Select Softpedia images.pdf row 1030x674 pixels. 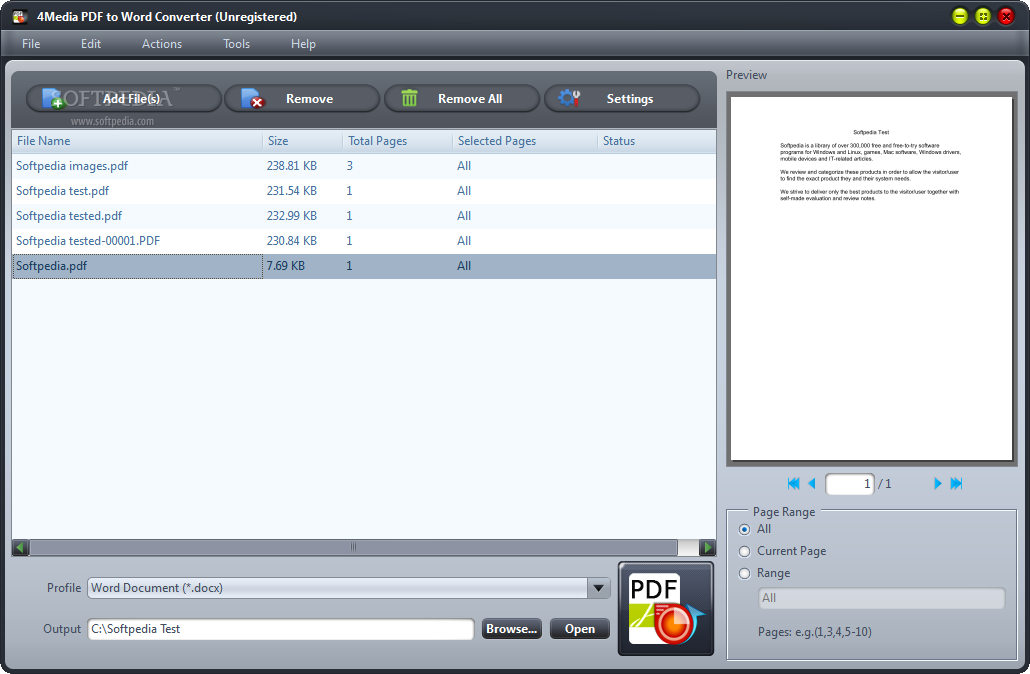(364, 166)
